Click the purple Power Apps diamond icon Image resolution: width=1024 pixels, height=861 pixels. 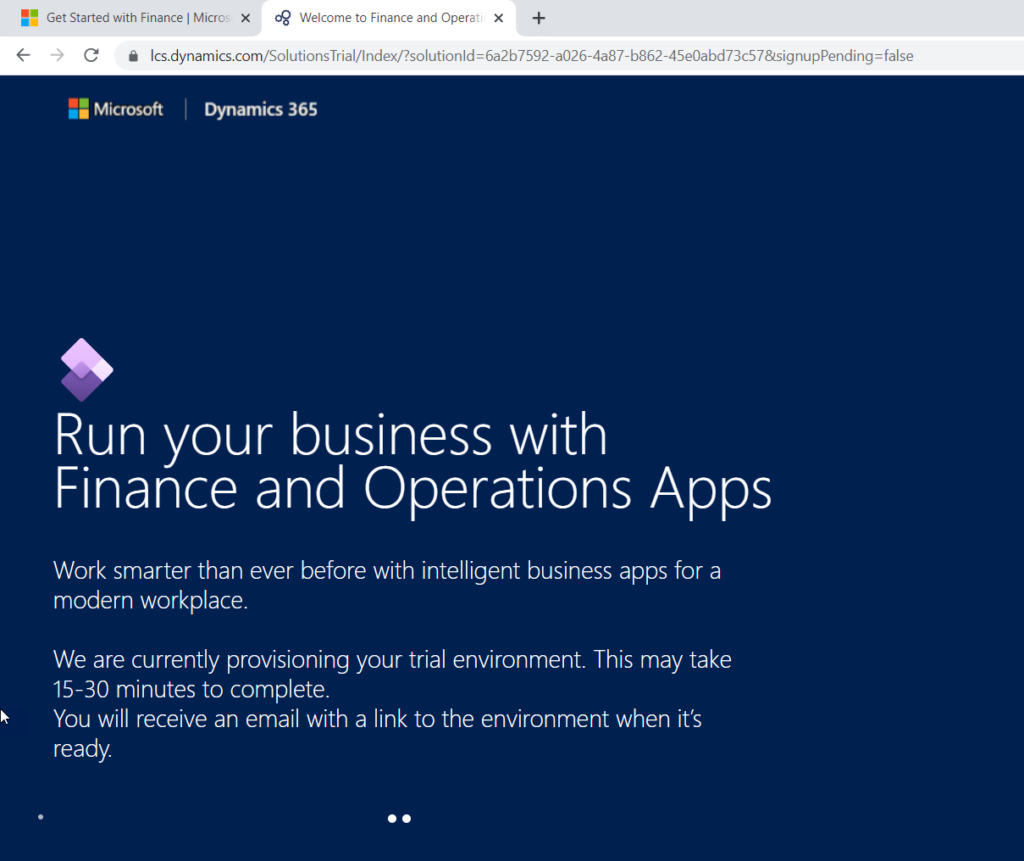pyautogui.click(x=87, y=370)
